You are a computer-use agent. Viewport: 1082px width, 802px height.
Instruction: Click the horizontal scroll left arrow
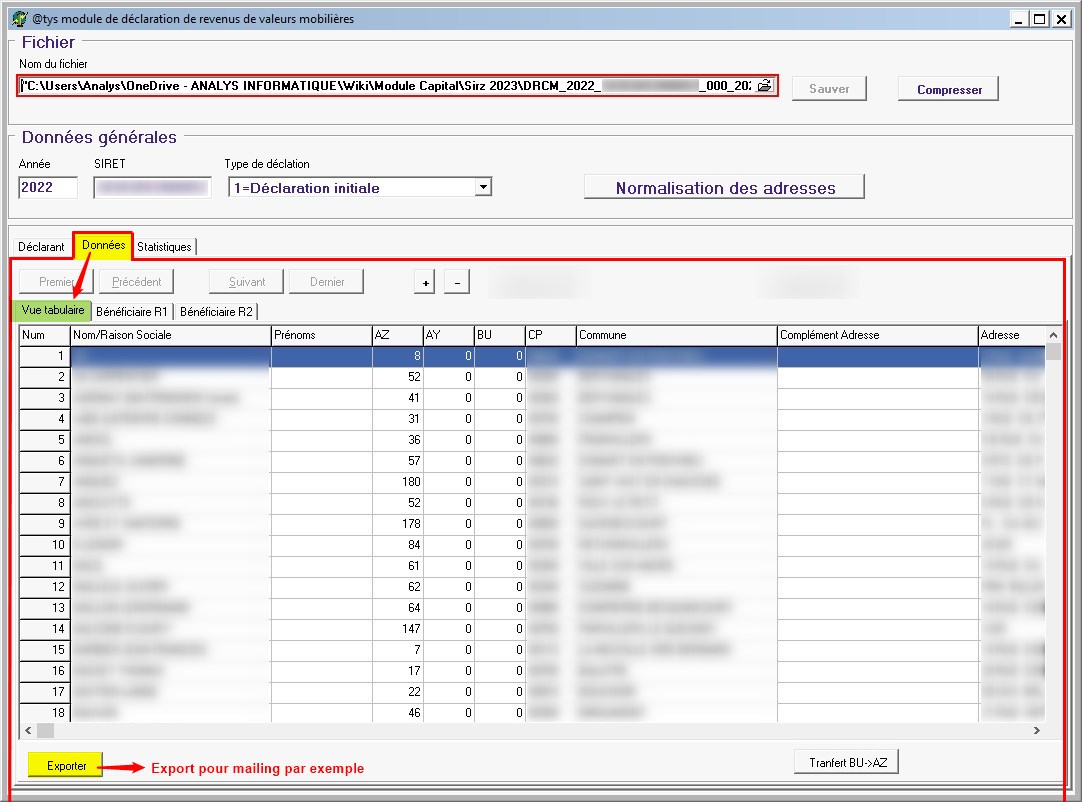[29, 731]
